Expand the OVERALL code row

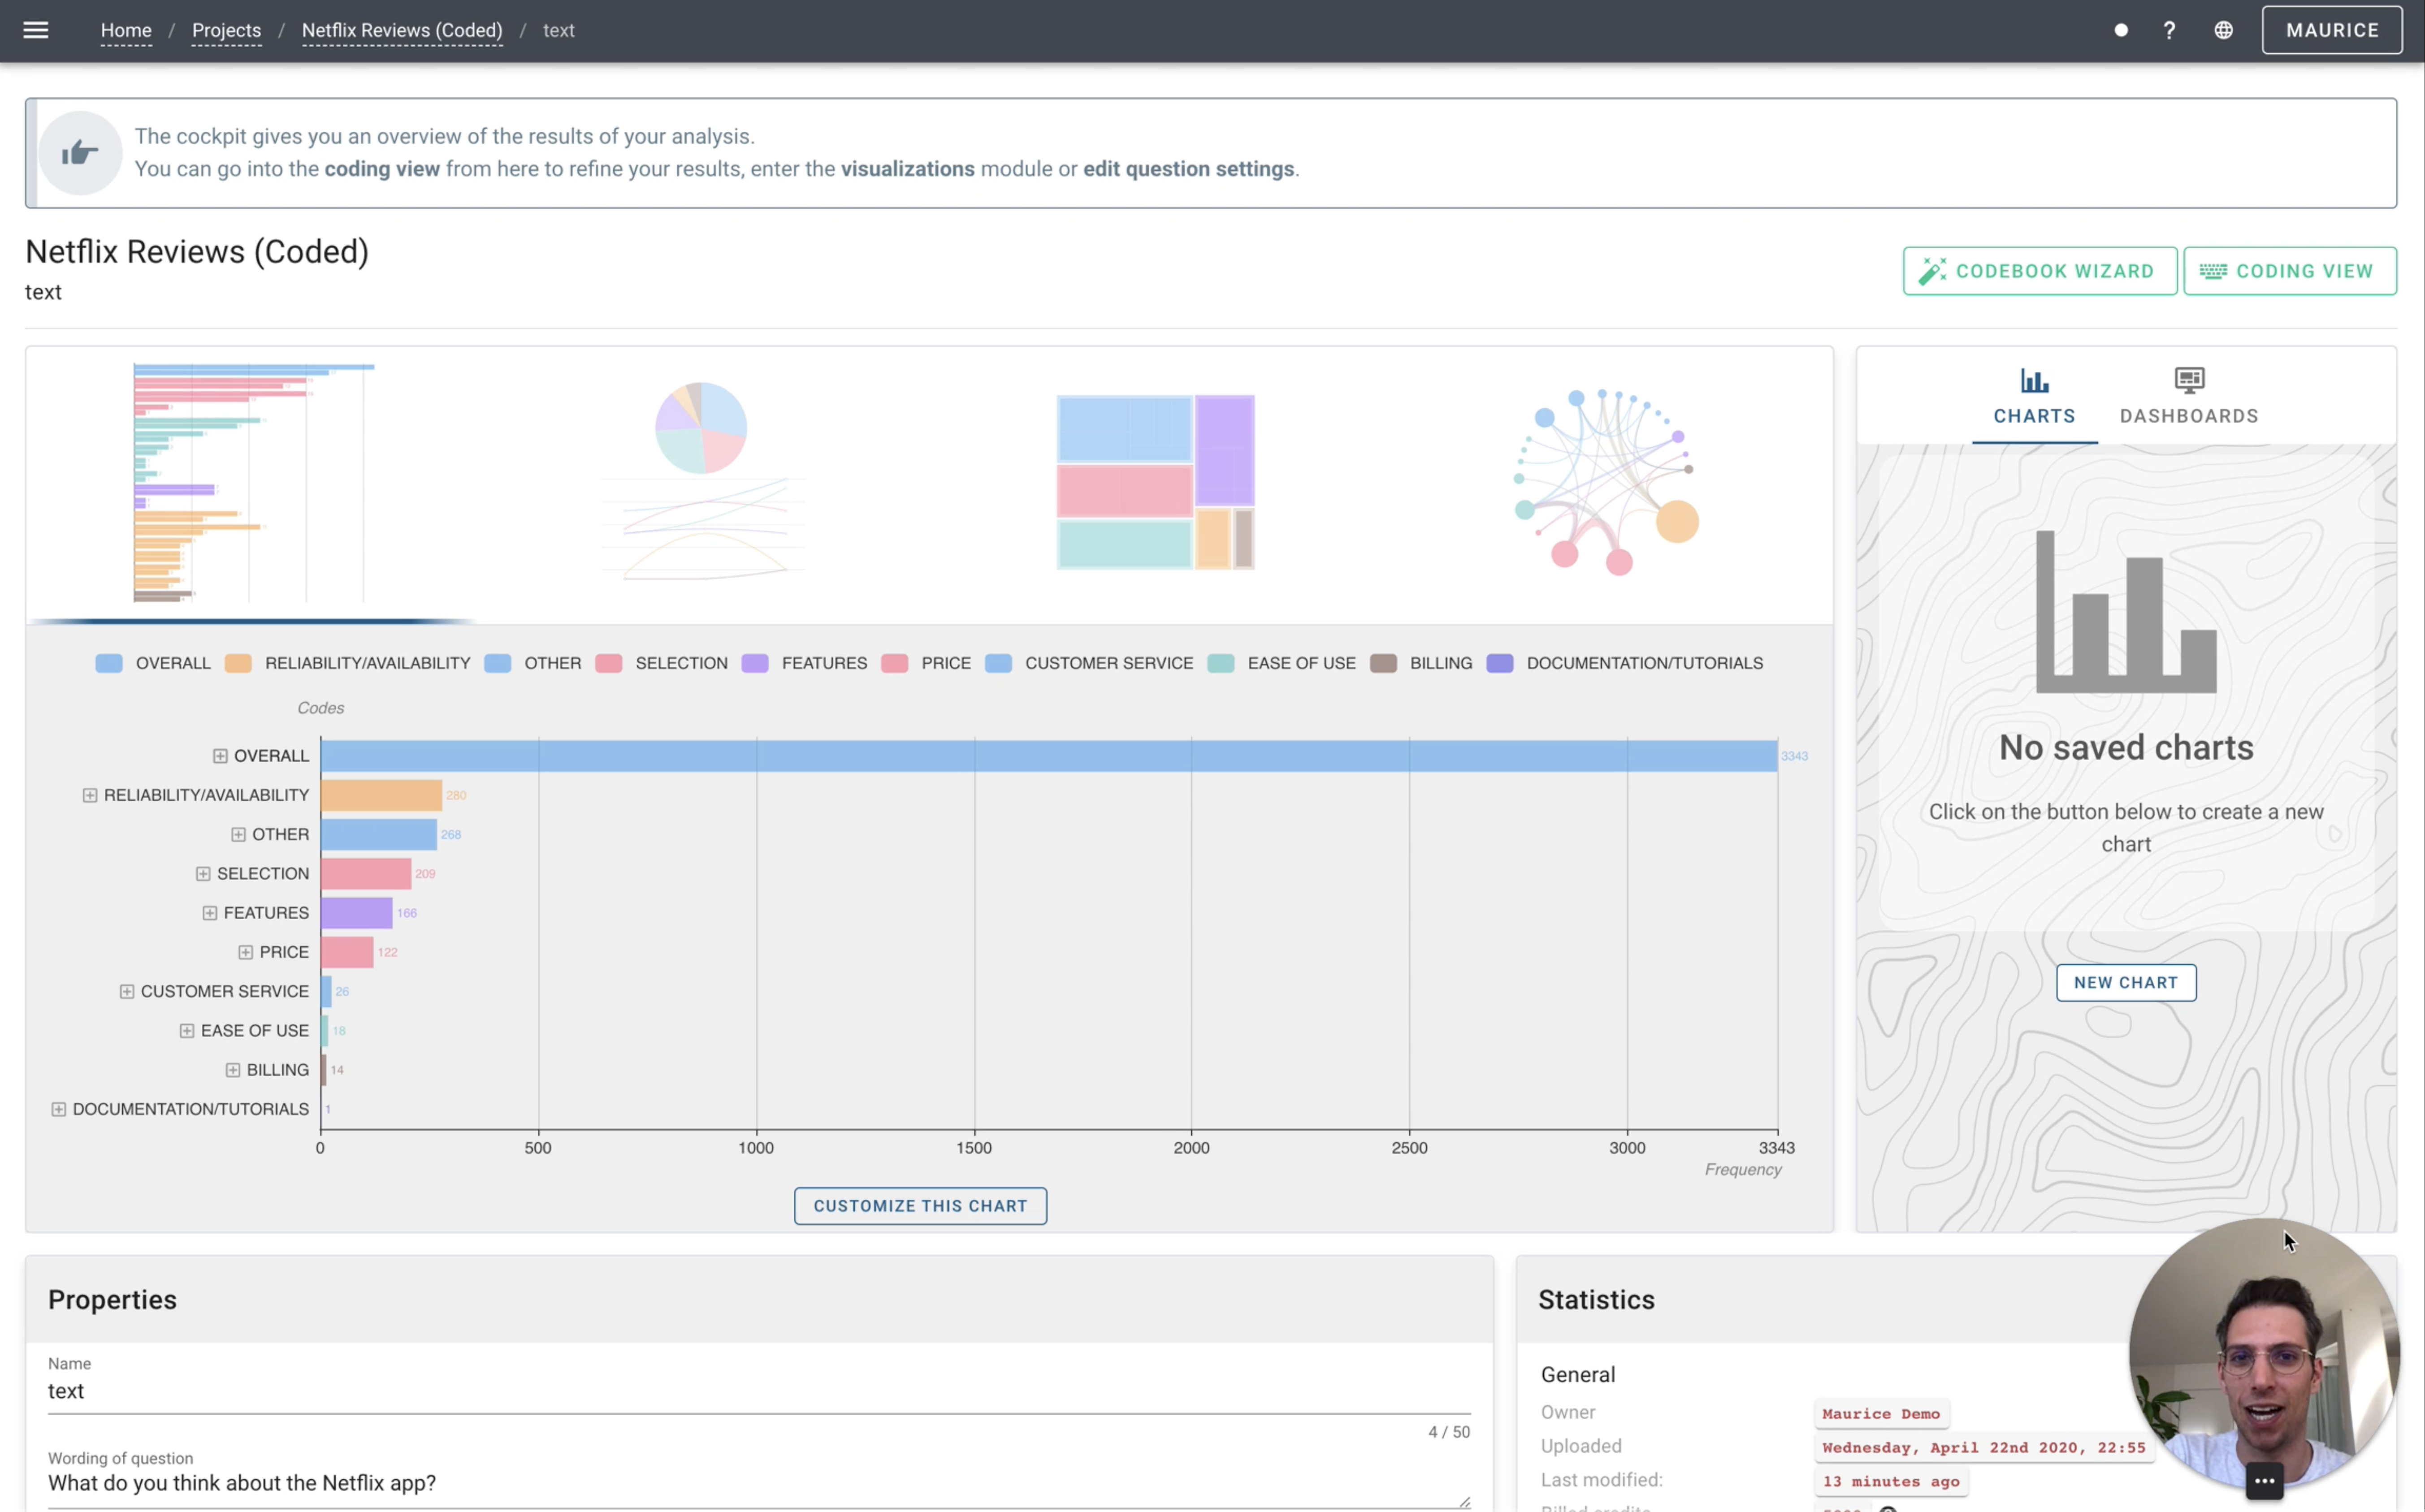click(x=220, y=756)
